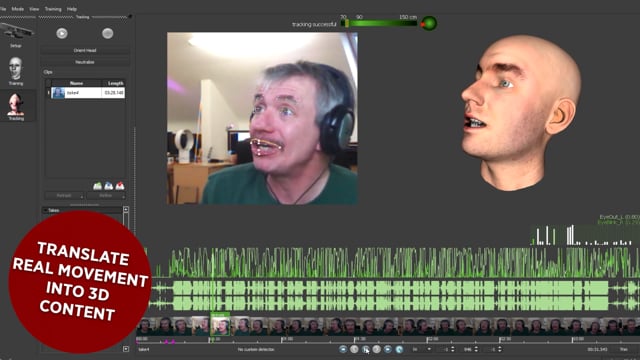The width and height of the screenshot is (640, 360).
Task: Open the Mode menu
Action: (18, 9)
